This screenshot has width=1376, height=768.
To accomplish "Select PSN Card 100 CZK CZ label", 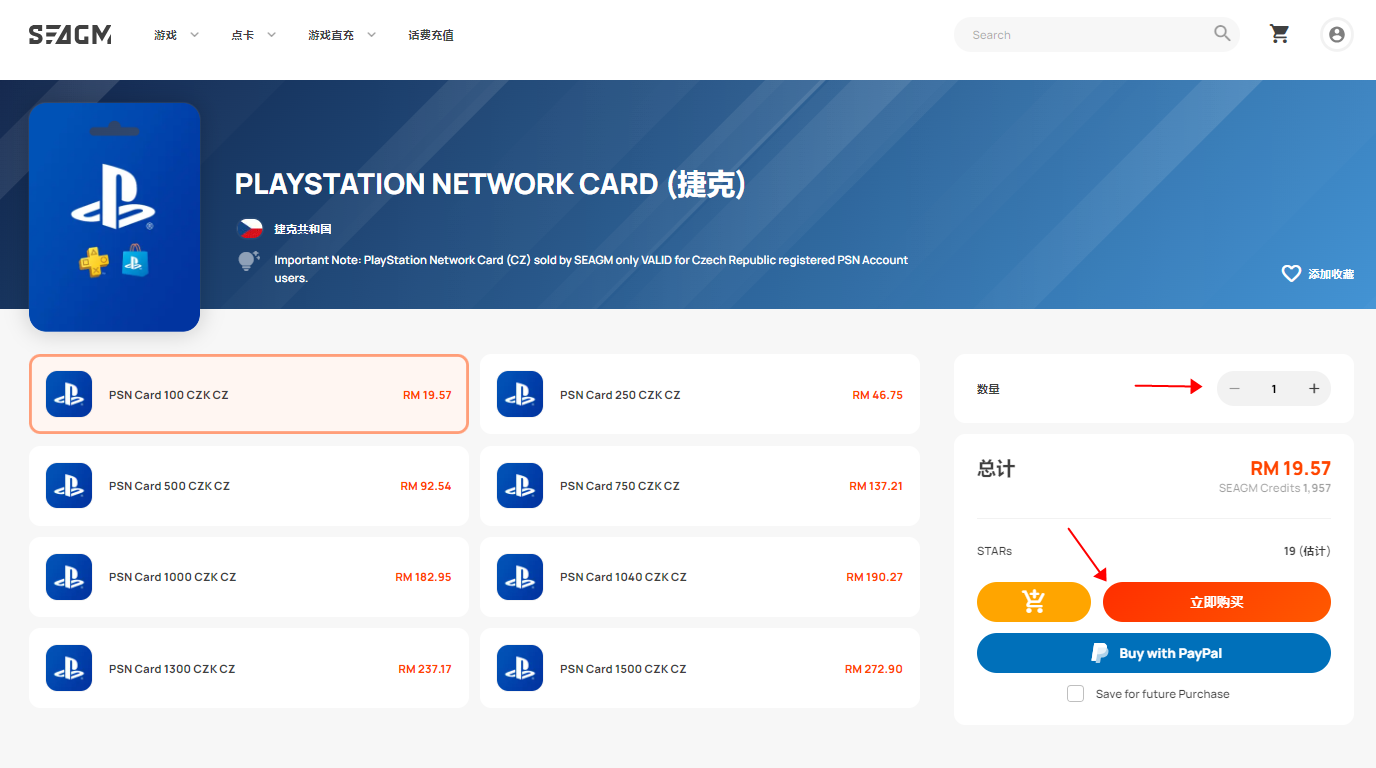I will click(168, 395).
